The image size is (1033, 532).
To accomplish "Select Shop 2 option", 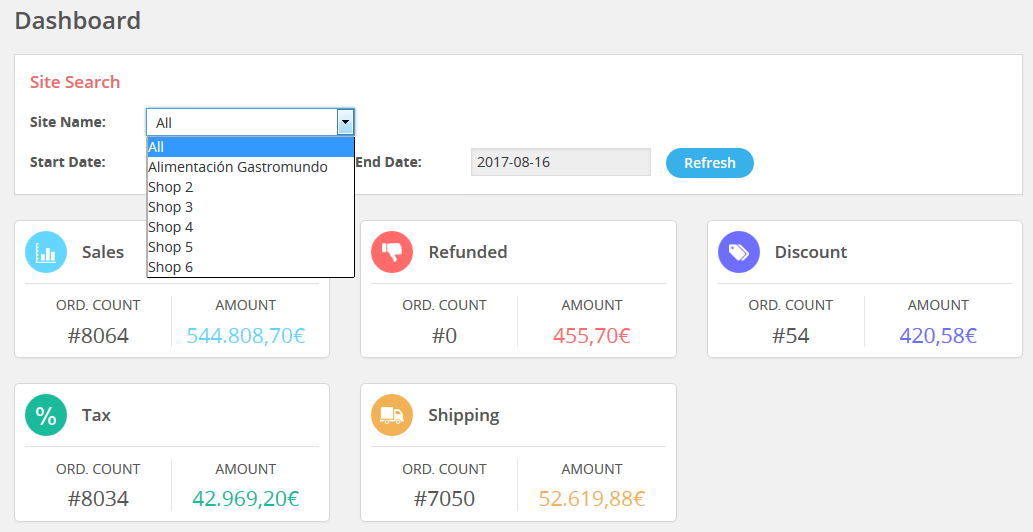I will click(250, 187).
